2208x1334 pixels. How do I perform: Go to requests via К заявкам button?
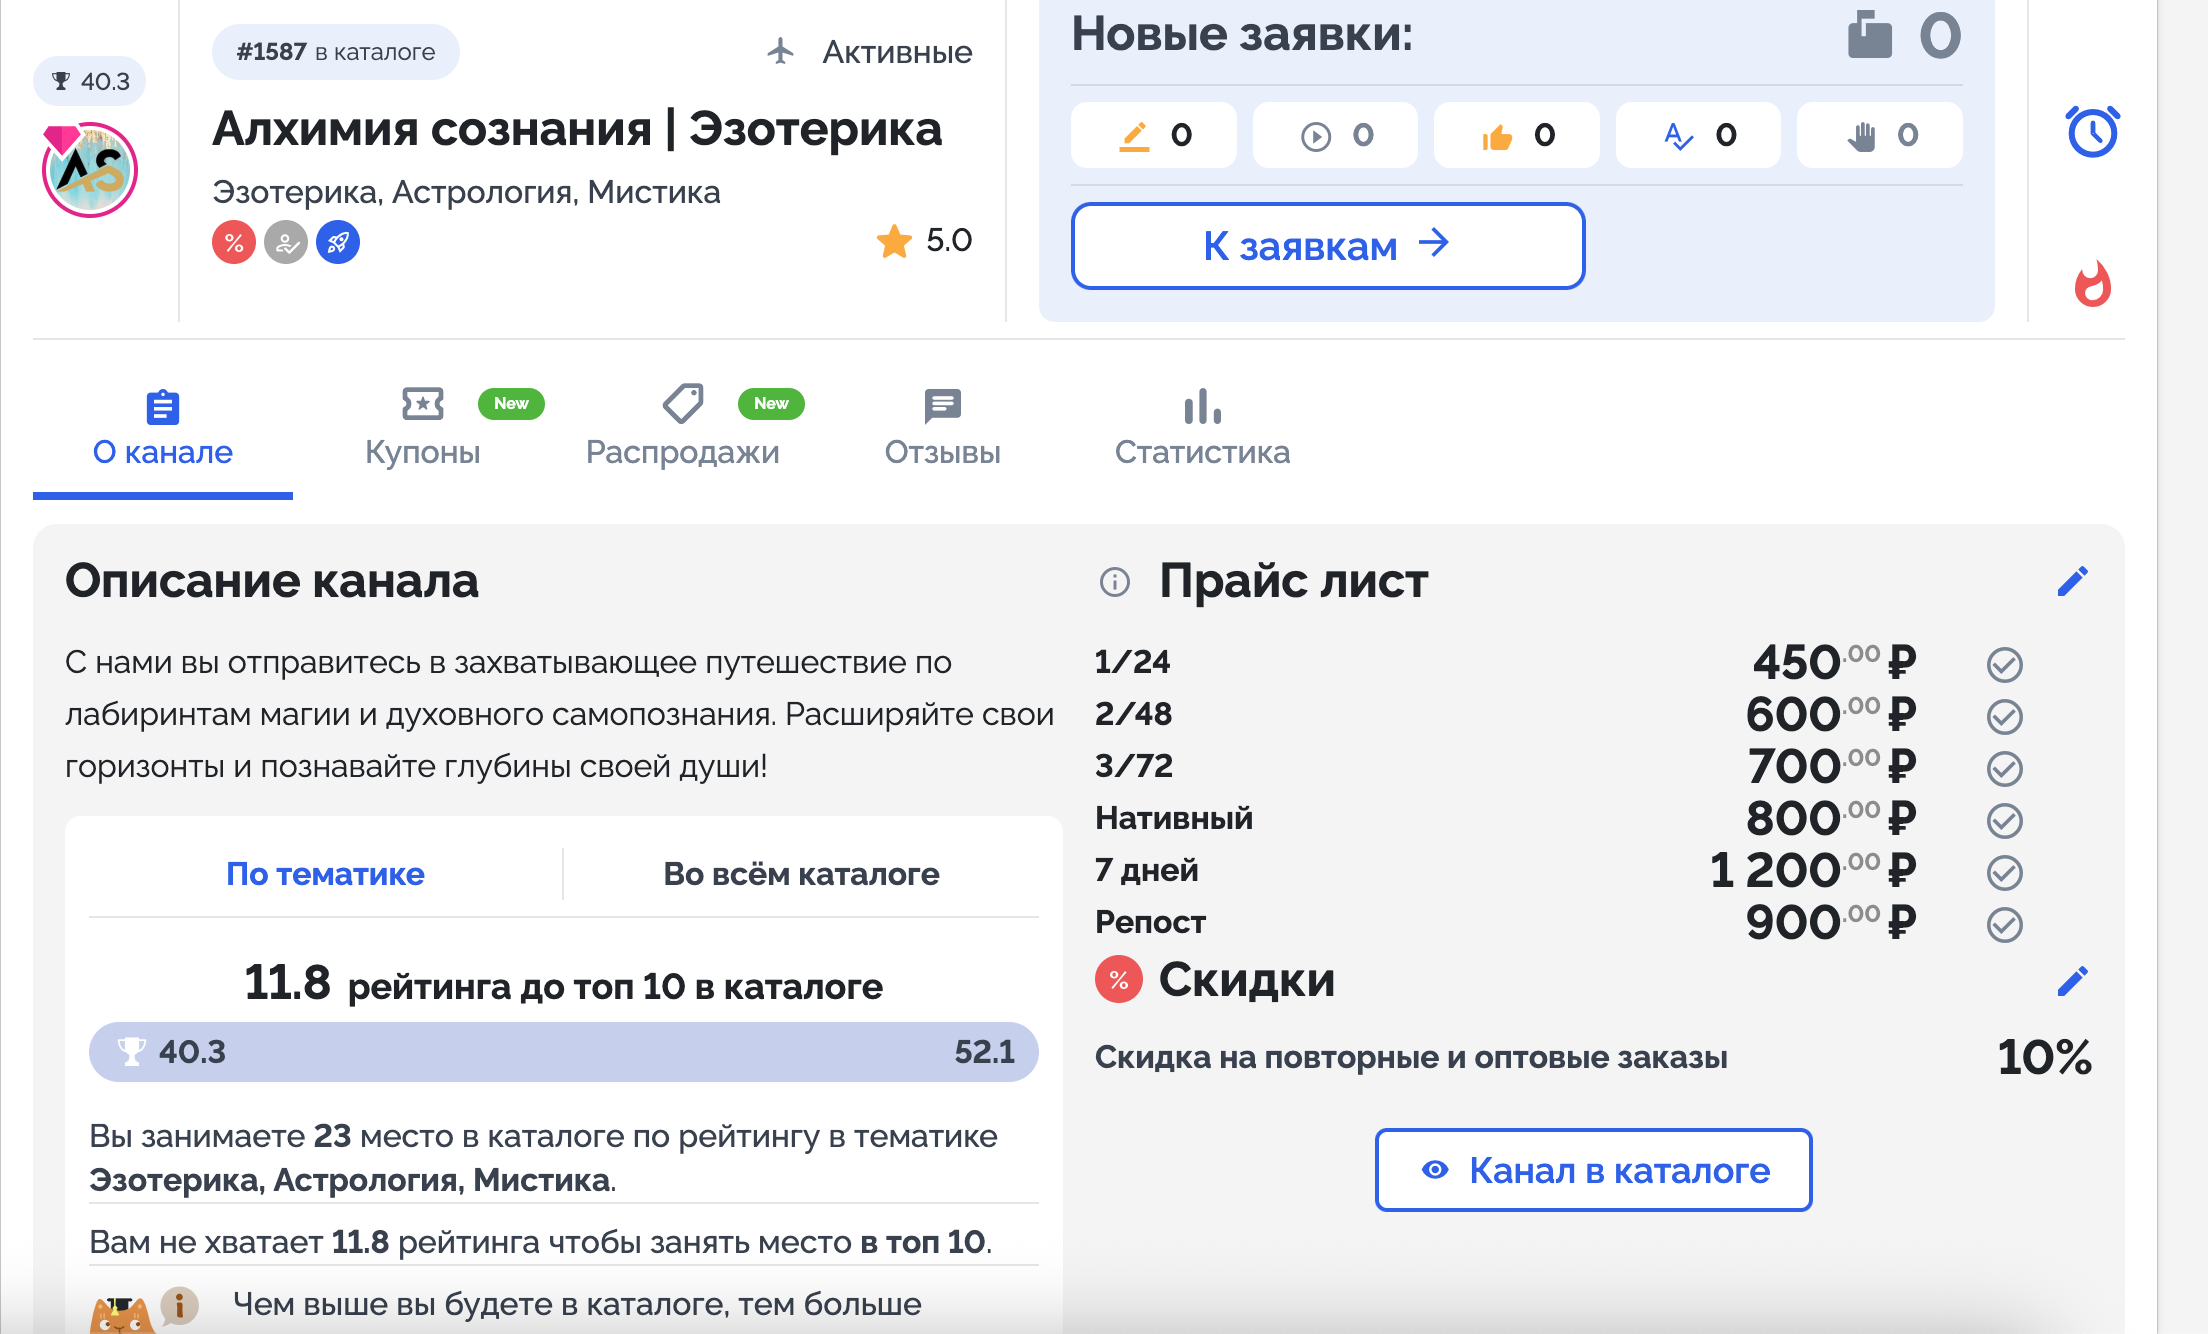pos(1328,246)
